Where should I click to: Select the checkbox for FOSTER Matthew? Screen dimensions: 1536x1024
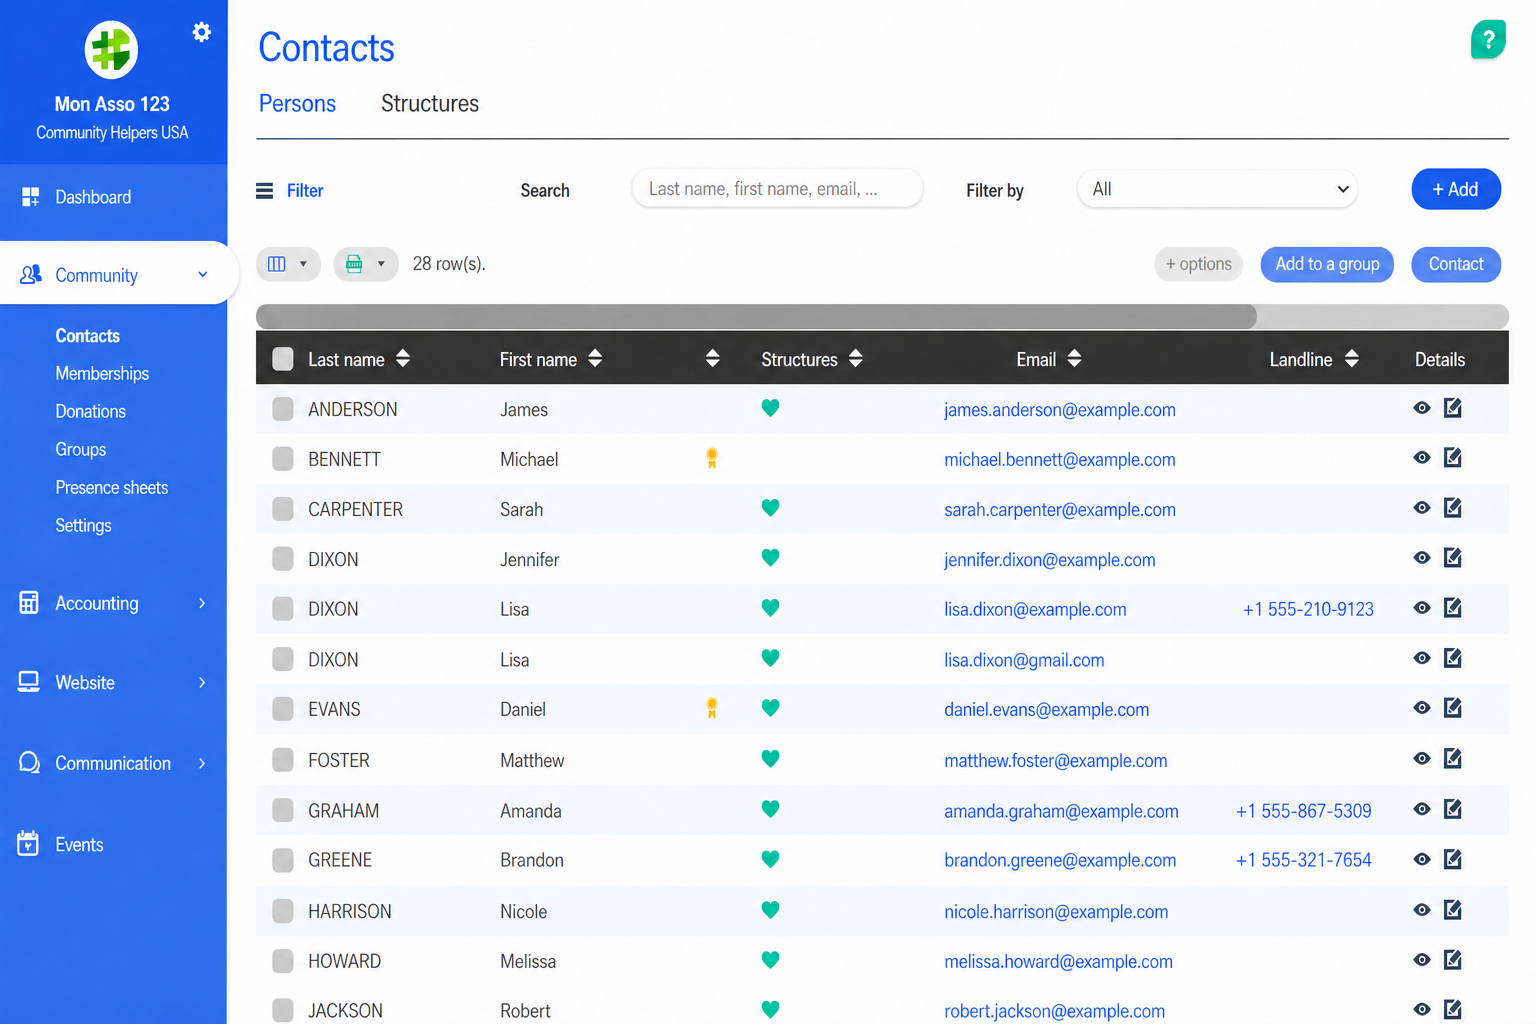283,760
